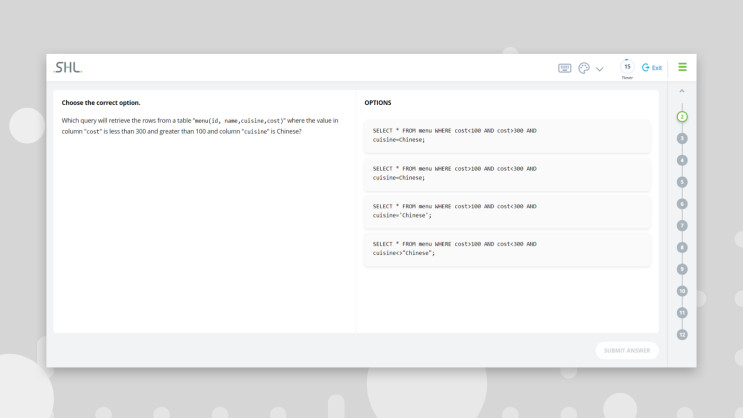Image resolution: width=743 pixels, height=418 pixels.
Task: Select option with cuisine<>"Chinese"
Action: (x=507, y=249)
